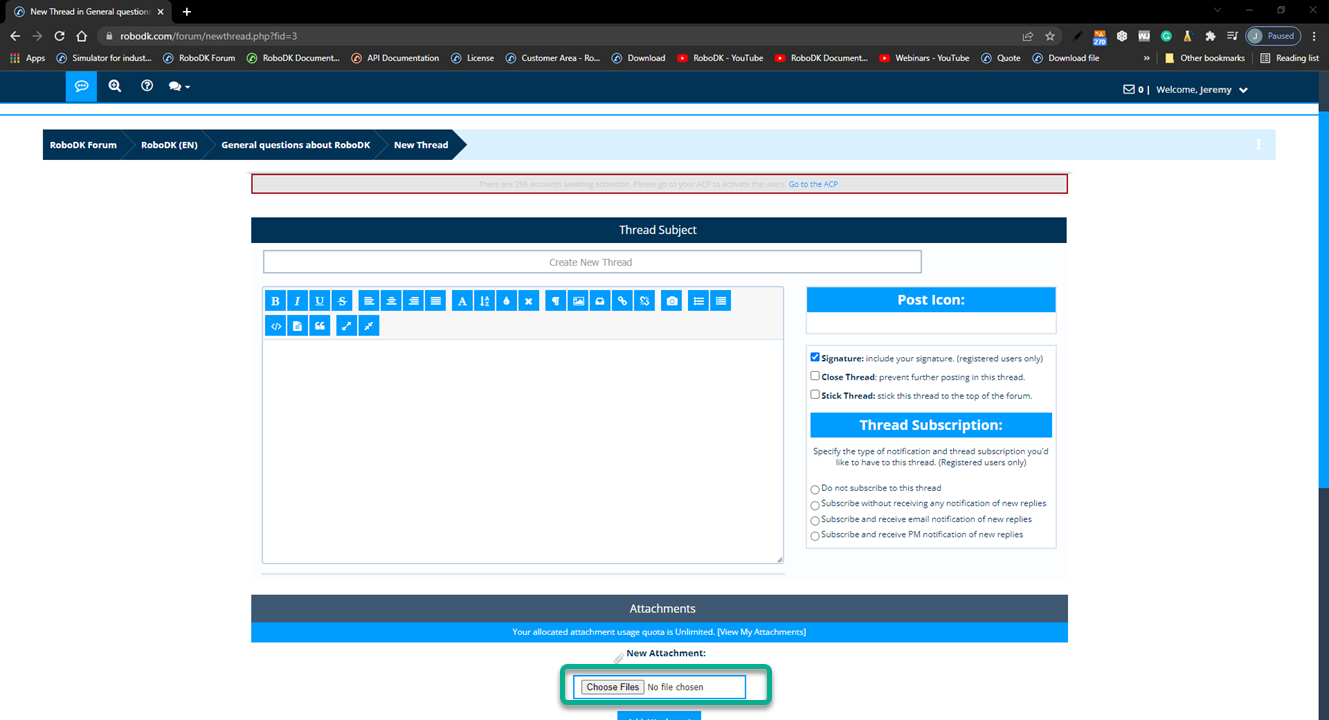Open the Chrome extensions puzzle icon
The height and width of the screenshot is (720, 1329).
1210,36
